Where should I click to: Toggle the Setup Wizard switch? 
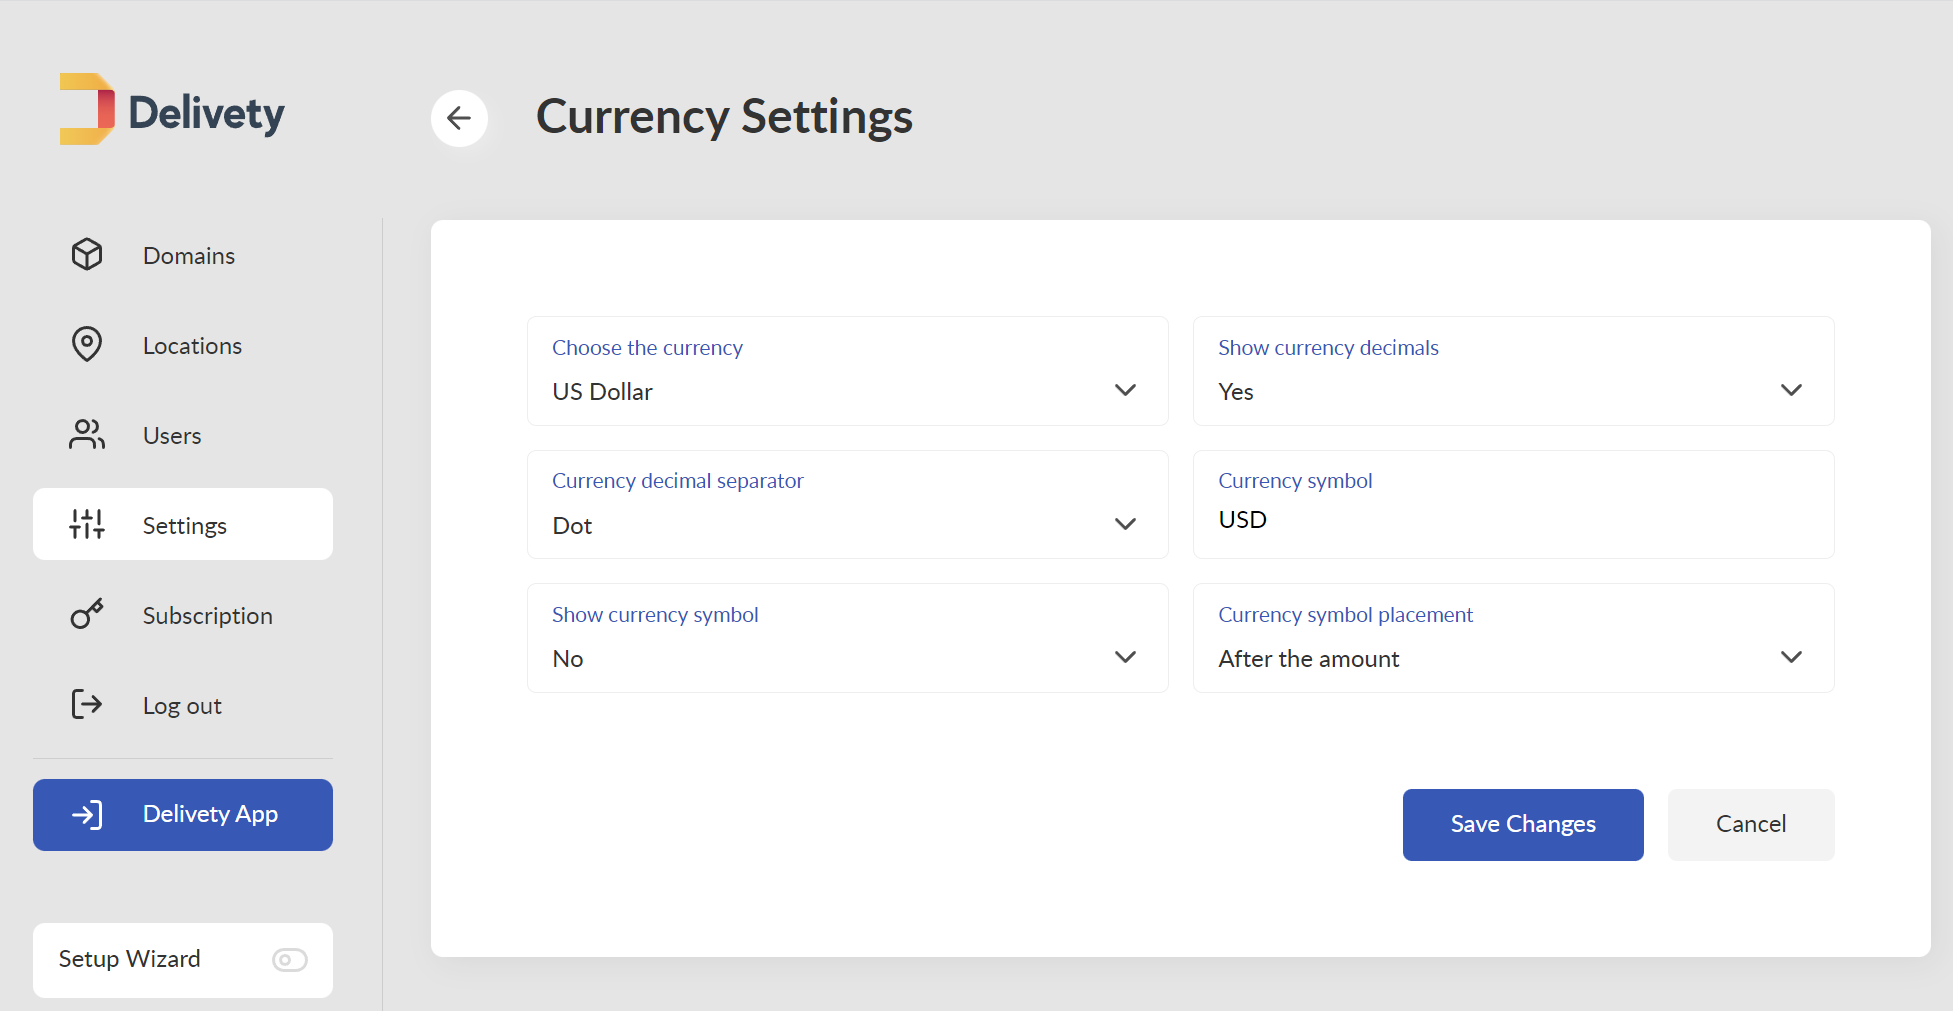(290, 960)
